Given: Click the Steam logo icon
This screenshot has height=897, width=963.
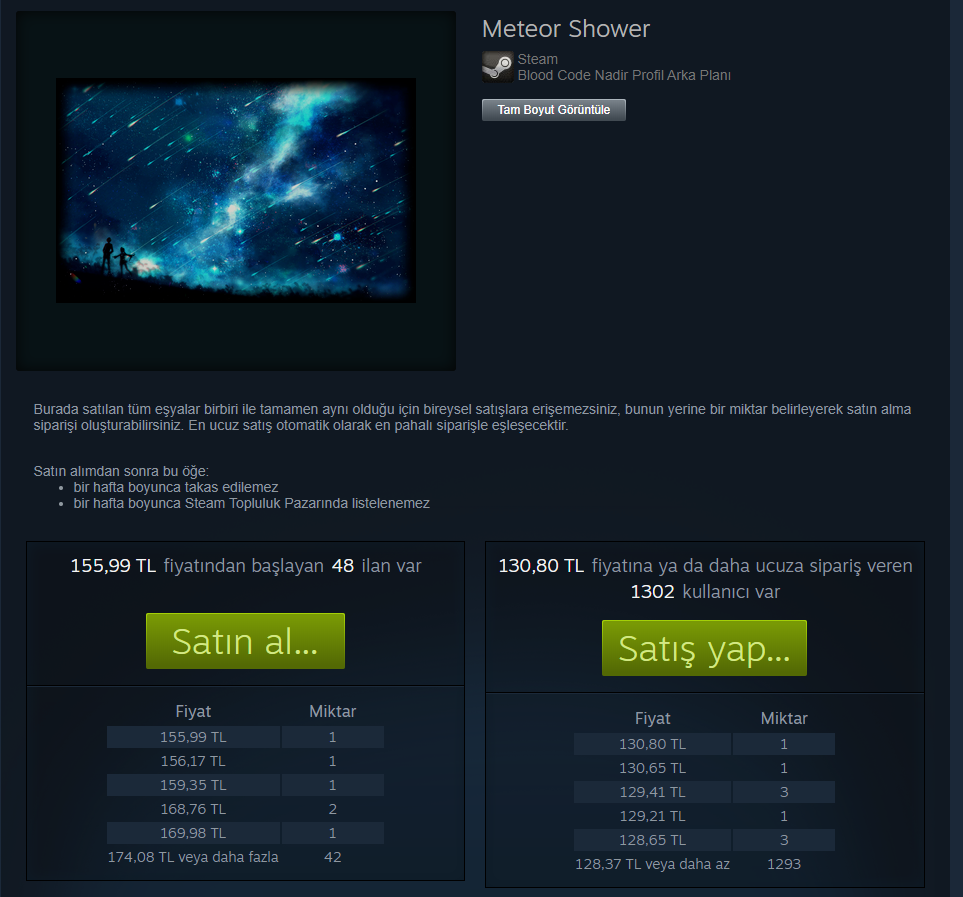Looking at the screenshot, I should click(x=497, y=67).
